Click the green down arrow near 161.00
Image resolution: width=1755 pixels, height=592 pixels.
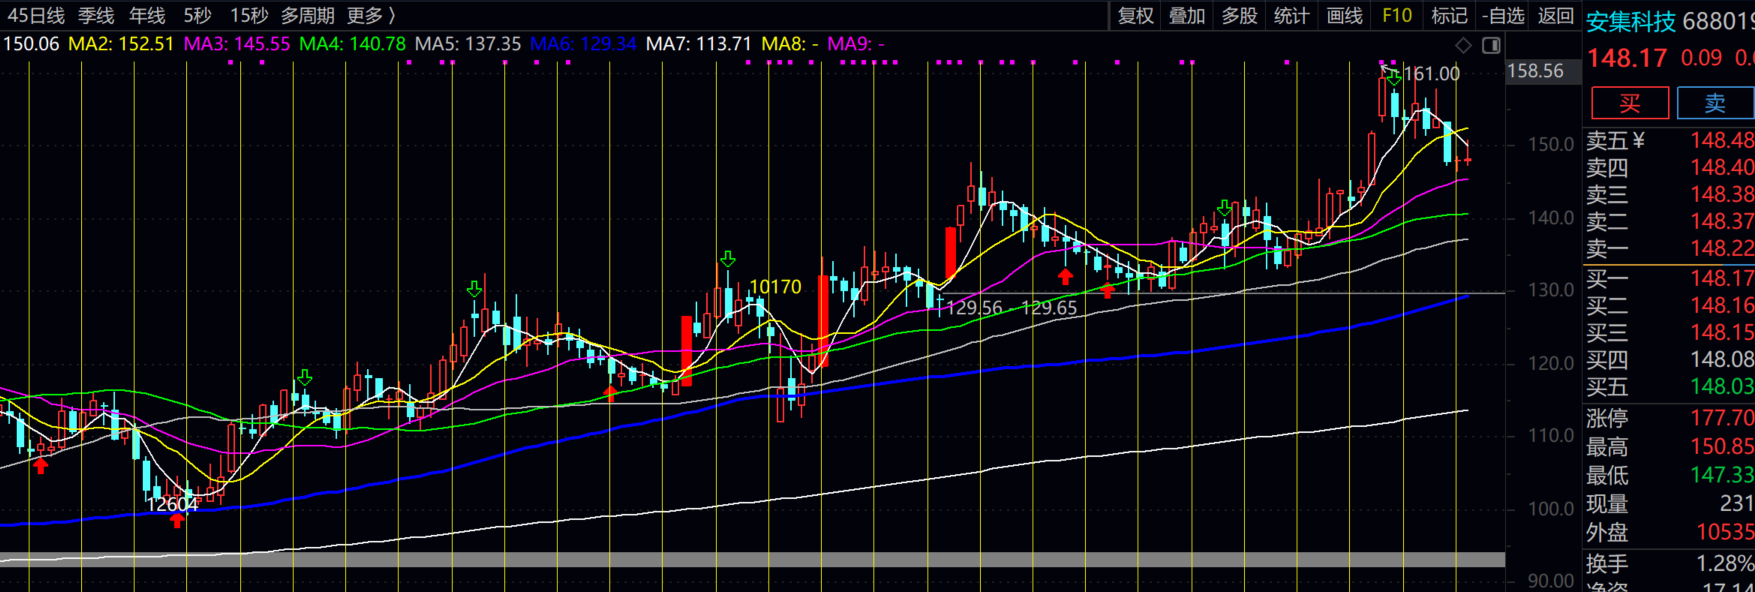(x=1392, y=76)
